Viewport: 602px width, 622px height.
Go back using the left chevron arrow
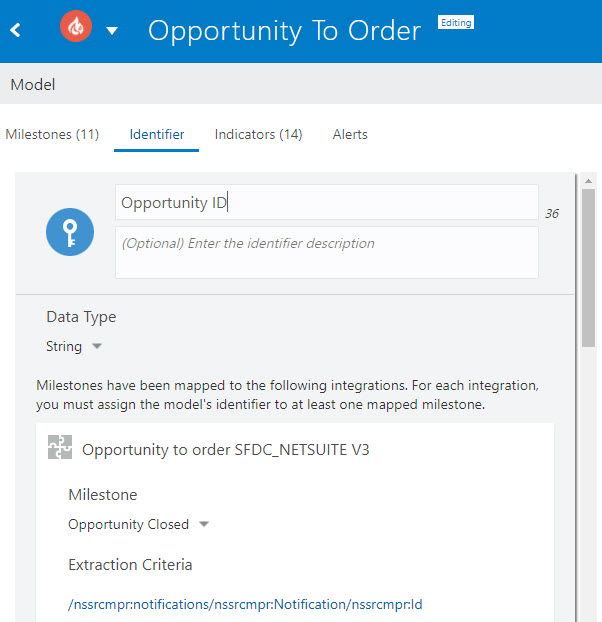(15, 30)
